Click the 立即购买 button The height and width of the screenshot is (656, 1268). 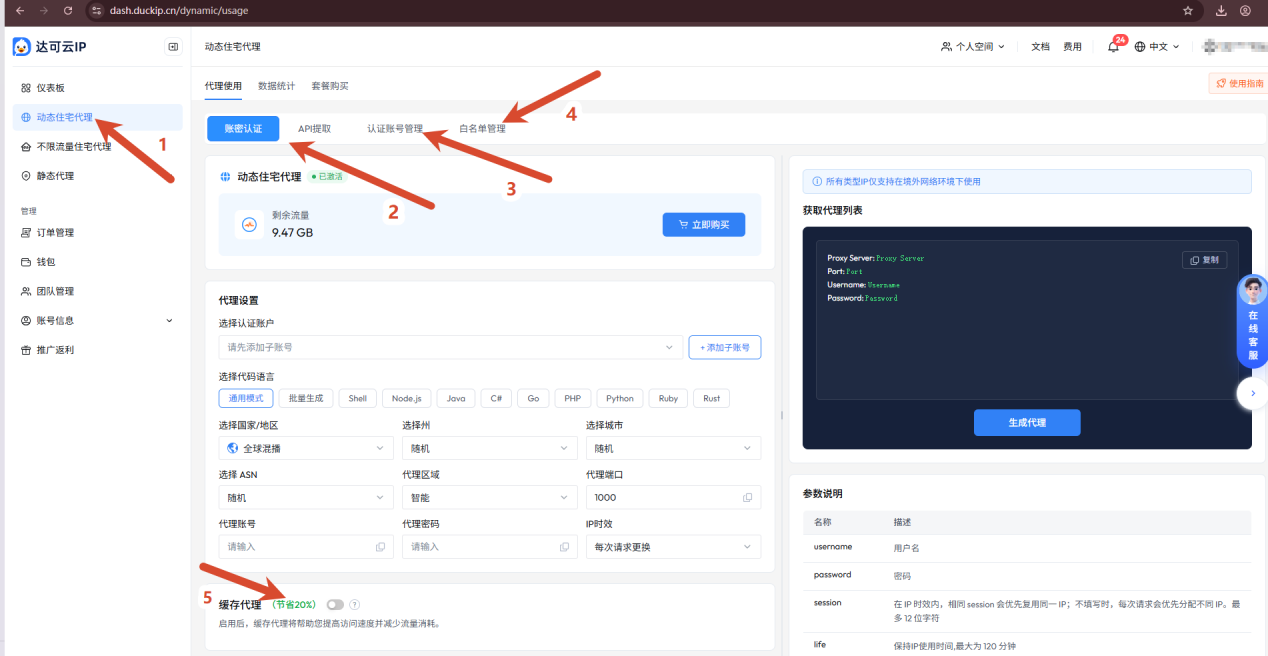point(704,225)
